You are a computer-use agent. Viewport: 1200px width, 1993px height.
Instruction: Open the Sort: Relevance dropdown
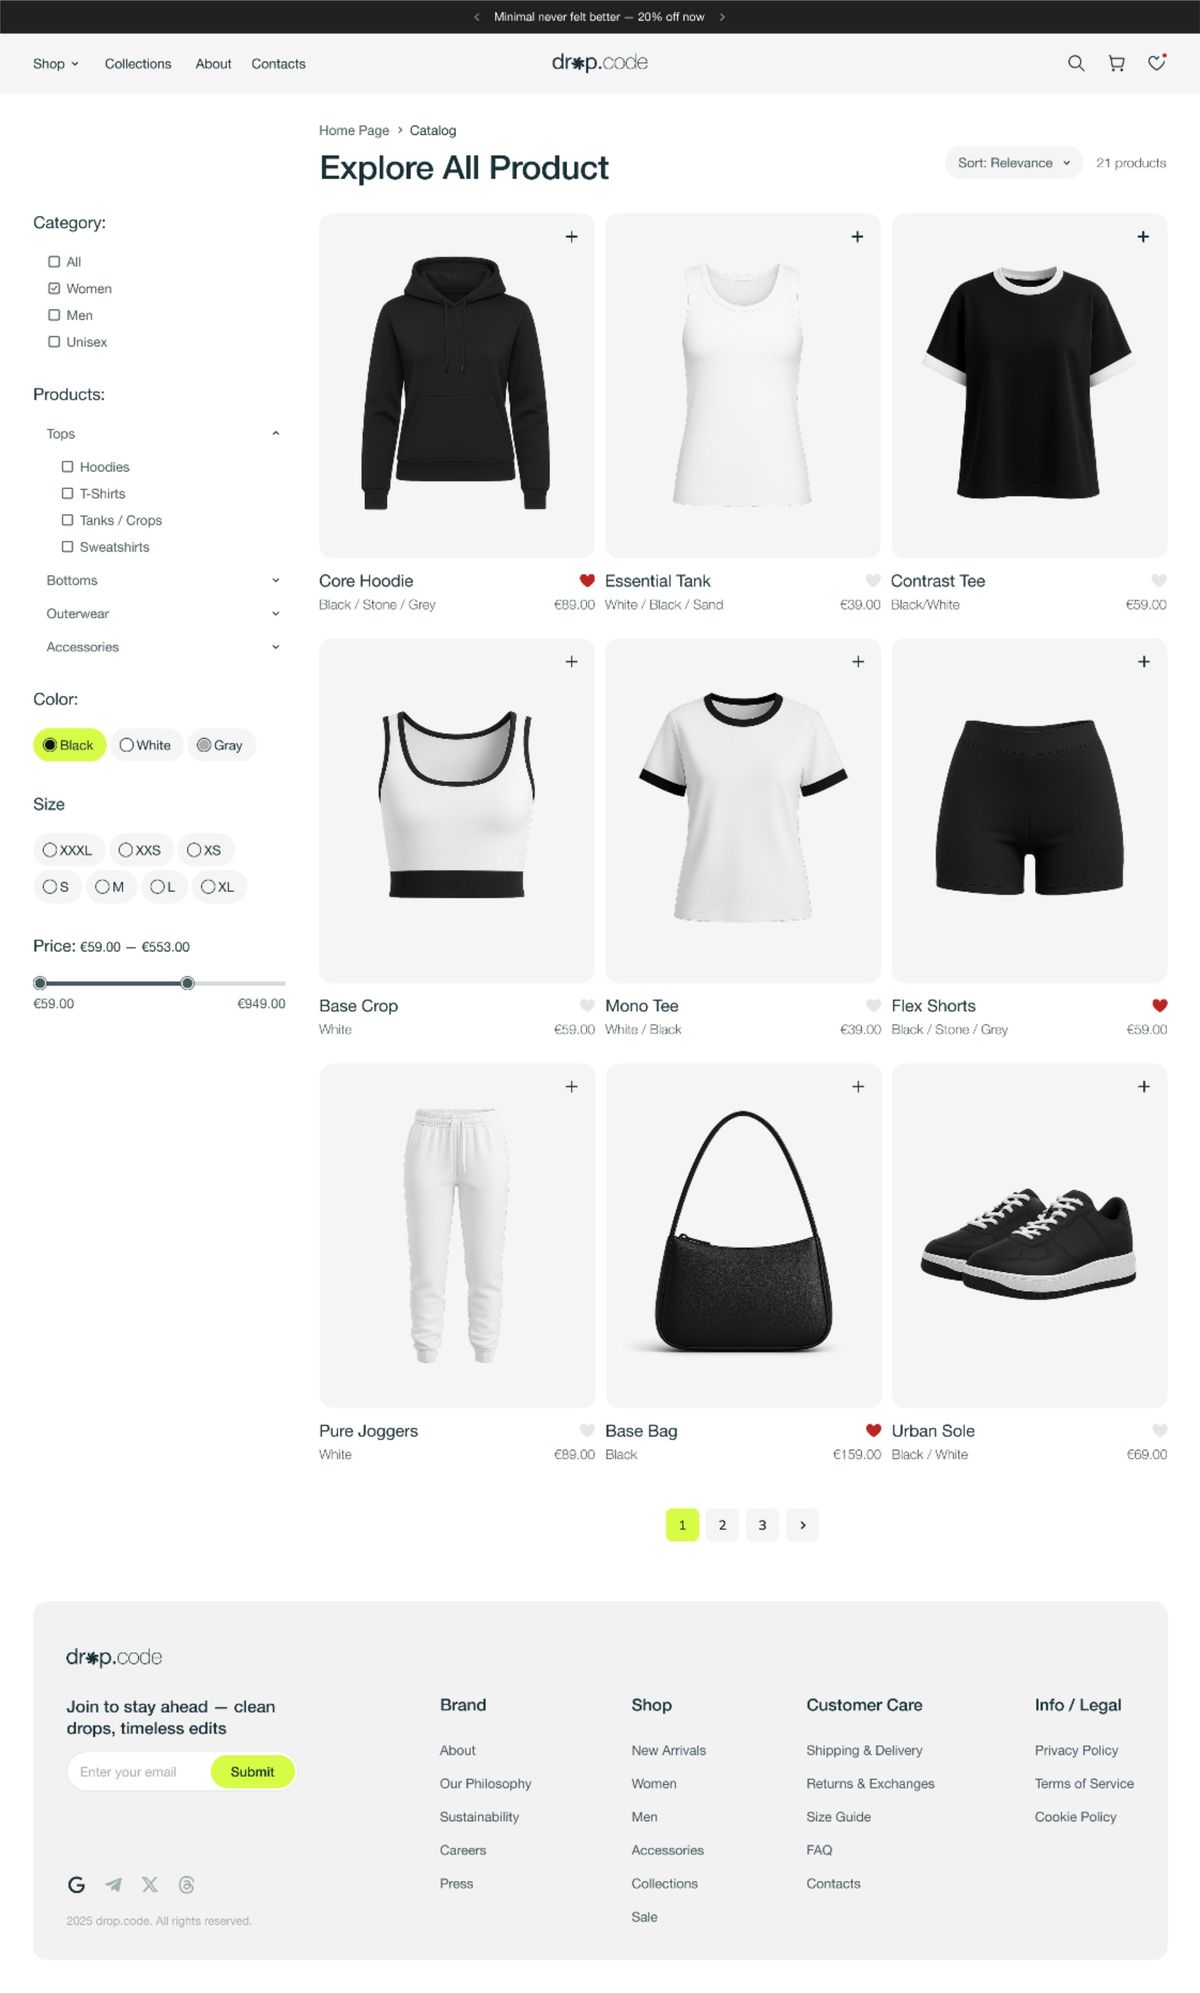(1013, 163)
